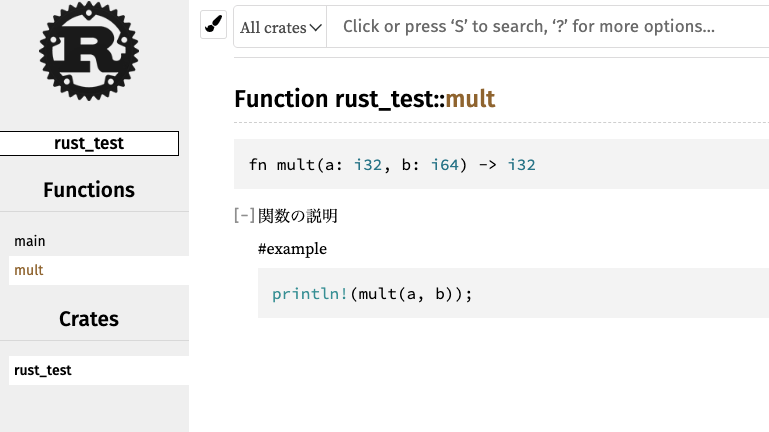
Task: Open rust_test under the Crates heading
Action: click(43, 370)
